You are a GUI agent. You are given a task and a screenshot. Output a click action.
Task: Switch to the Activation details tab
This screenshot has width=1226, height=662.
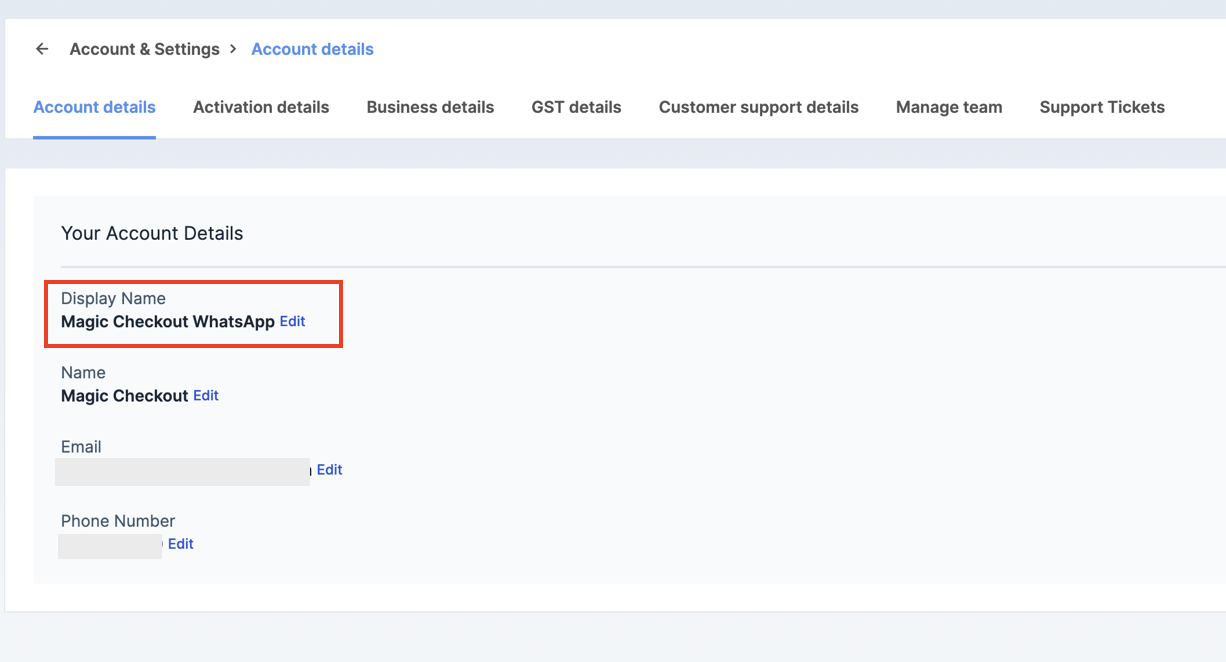coord(261,107)
